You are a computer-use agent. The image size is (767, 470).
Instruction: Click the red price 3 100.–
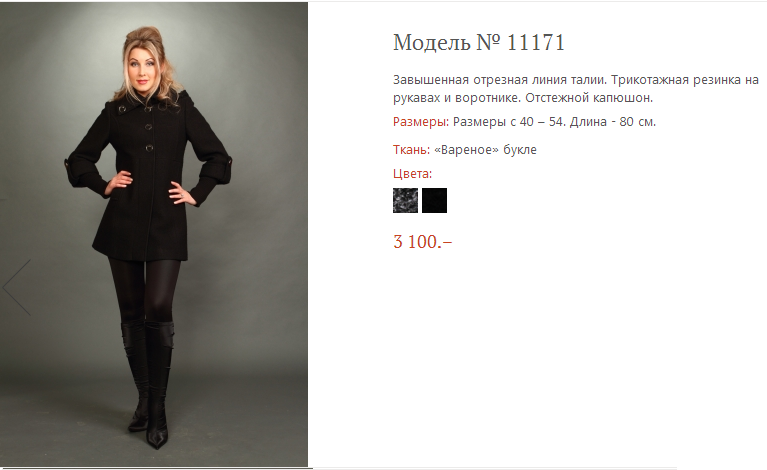423,242
